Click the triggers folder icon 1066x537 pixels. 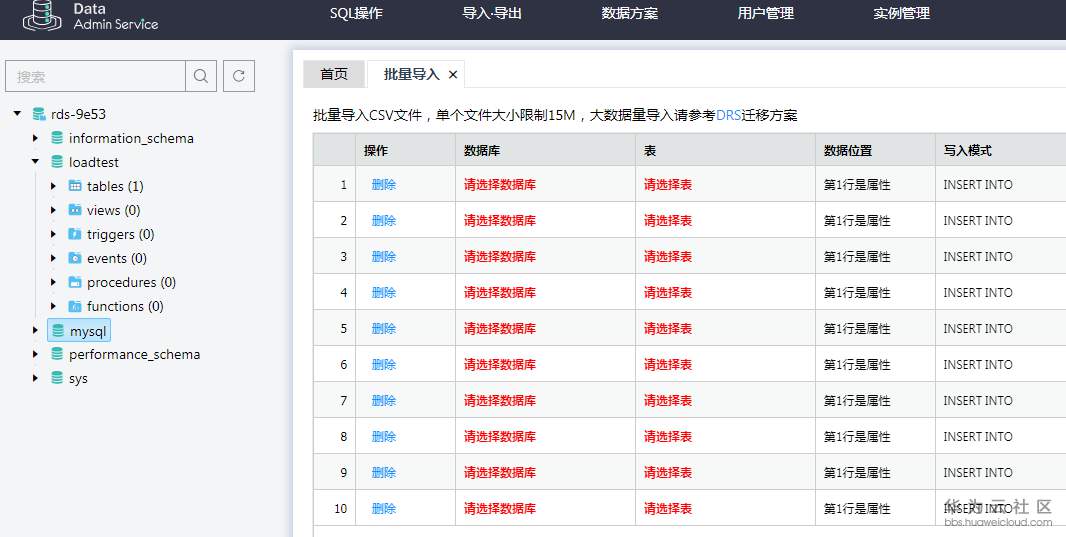point(75,234)
